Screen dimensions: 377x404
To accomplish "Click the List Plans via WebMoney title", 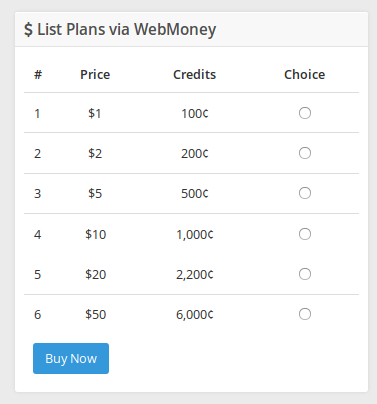I will pos(127,29).
